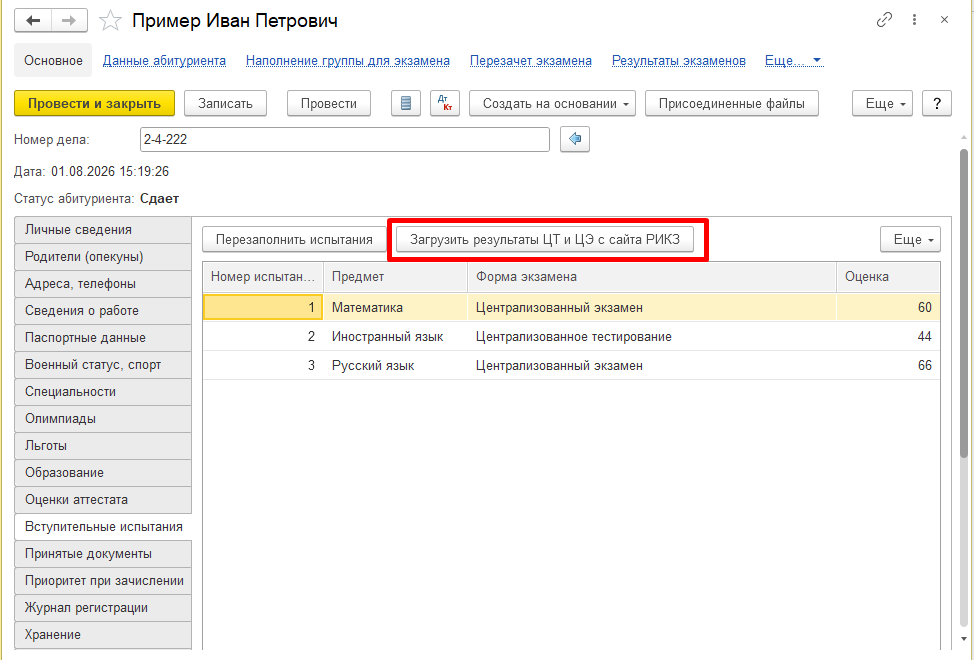Image resolution: width=974 pixels, height=660 pixels.
Task: Click the blue arrow beside Номер дела
Action: point(575,139)
